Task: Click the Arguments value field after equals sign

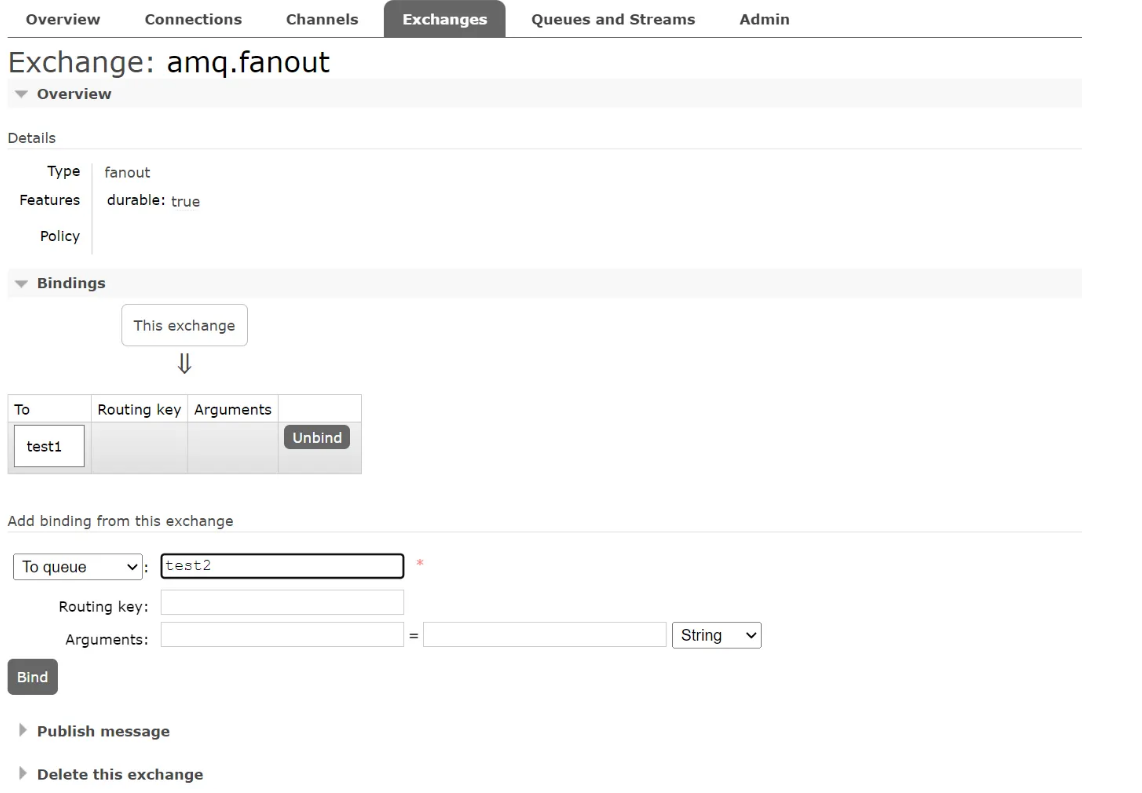Action: (x=544, y=635)
